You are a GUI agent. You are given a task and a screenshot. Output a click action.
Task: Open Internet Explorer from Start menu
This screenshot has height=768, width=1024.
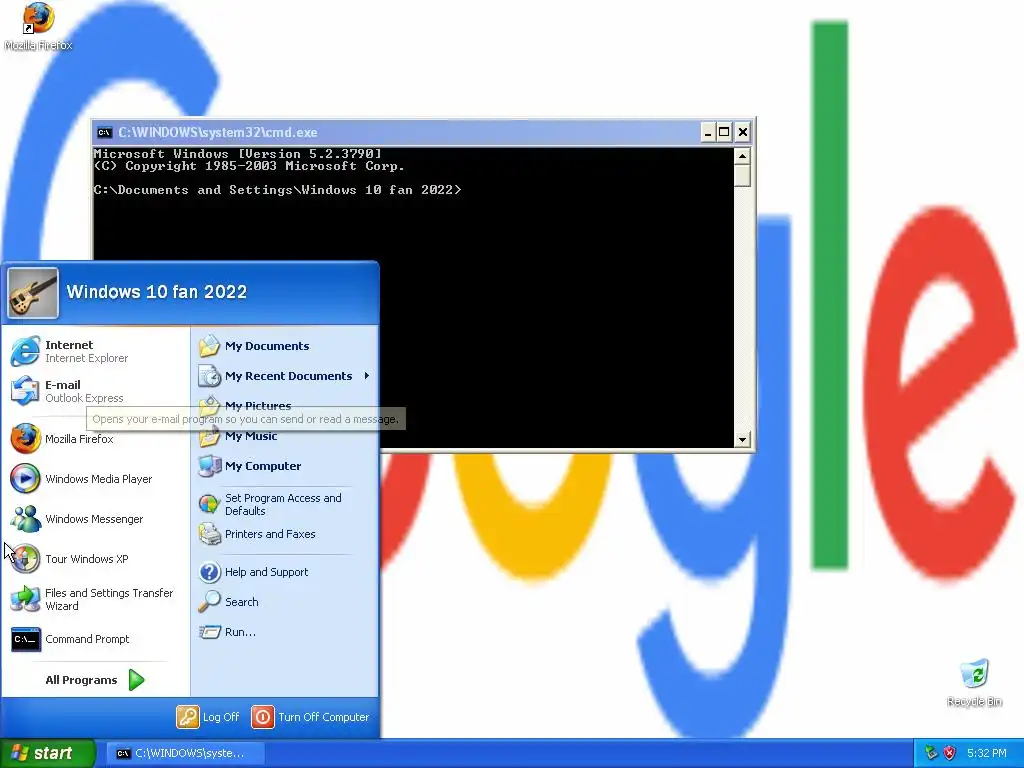tap(97, 351)
